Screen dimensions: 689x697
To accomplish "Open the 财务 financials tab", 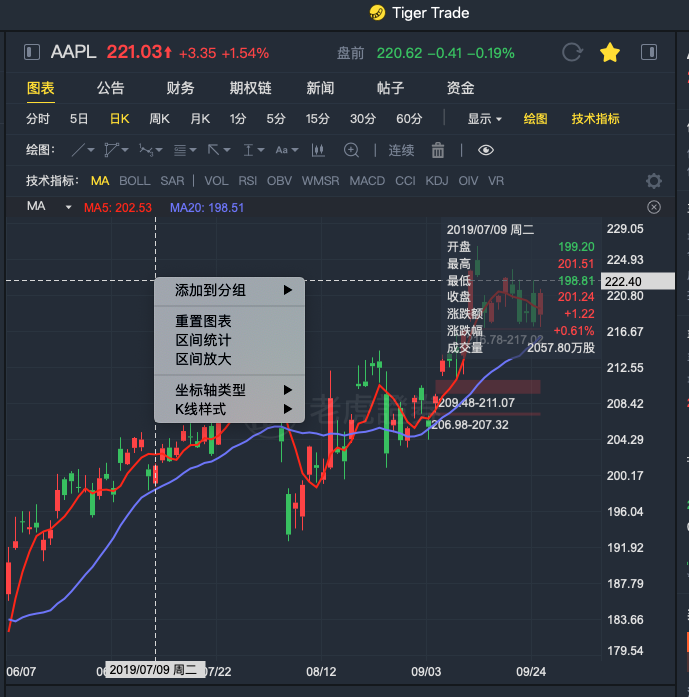I will [x=180, y=88].
